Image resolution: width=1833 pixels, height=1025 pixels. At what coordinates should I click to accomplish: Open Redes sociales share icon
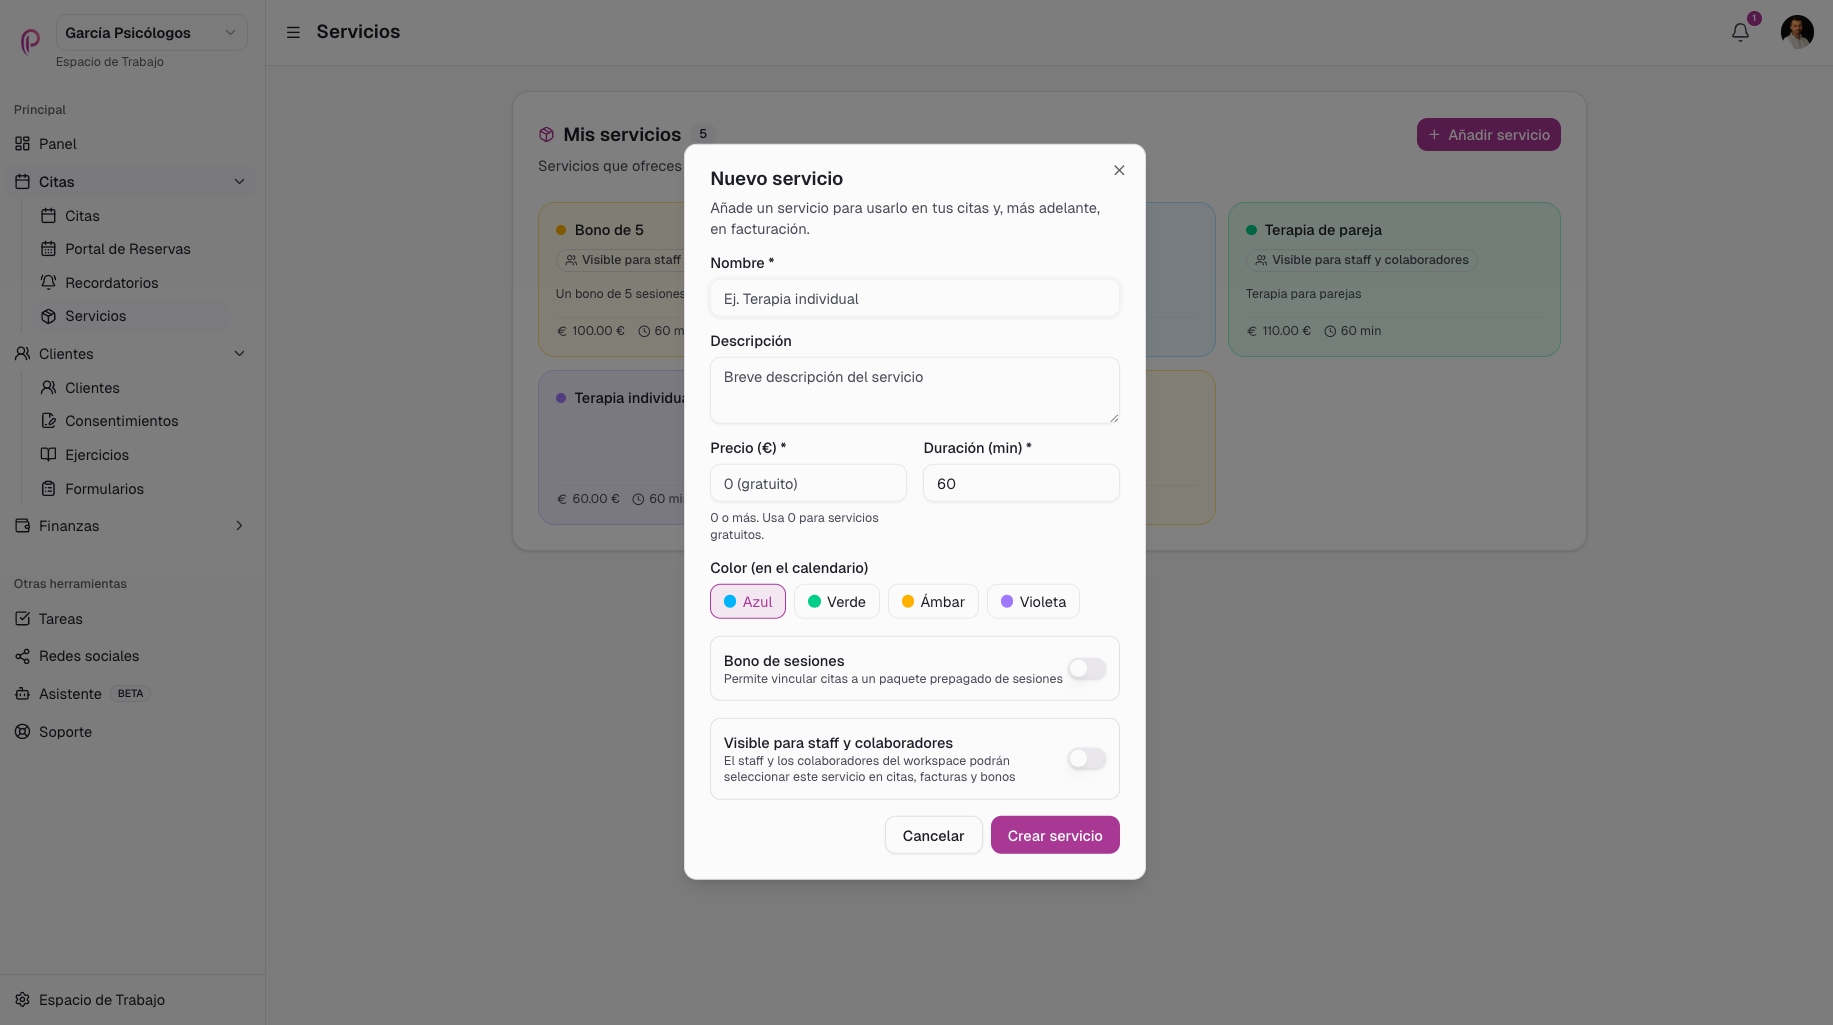click(x=22, y=656)
